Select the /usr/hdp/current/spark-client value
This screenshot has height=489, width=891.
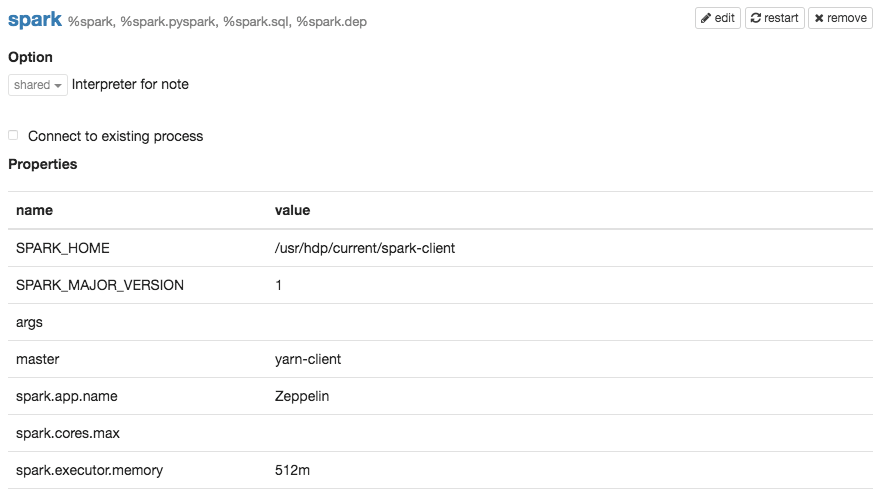coord(365,248)
